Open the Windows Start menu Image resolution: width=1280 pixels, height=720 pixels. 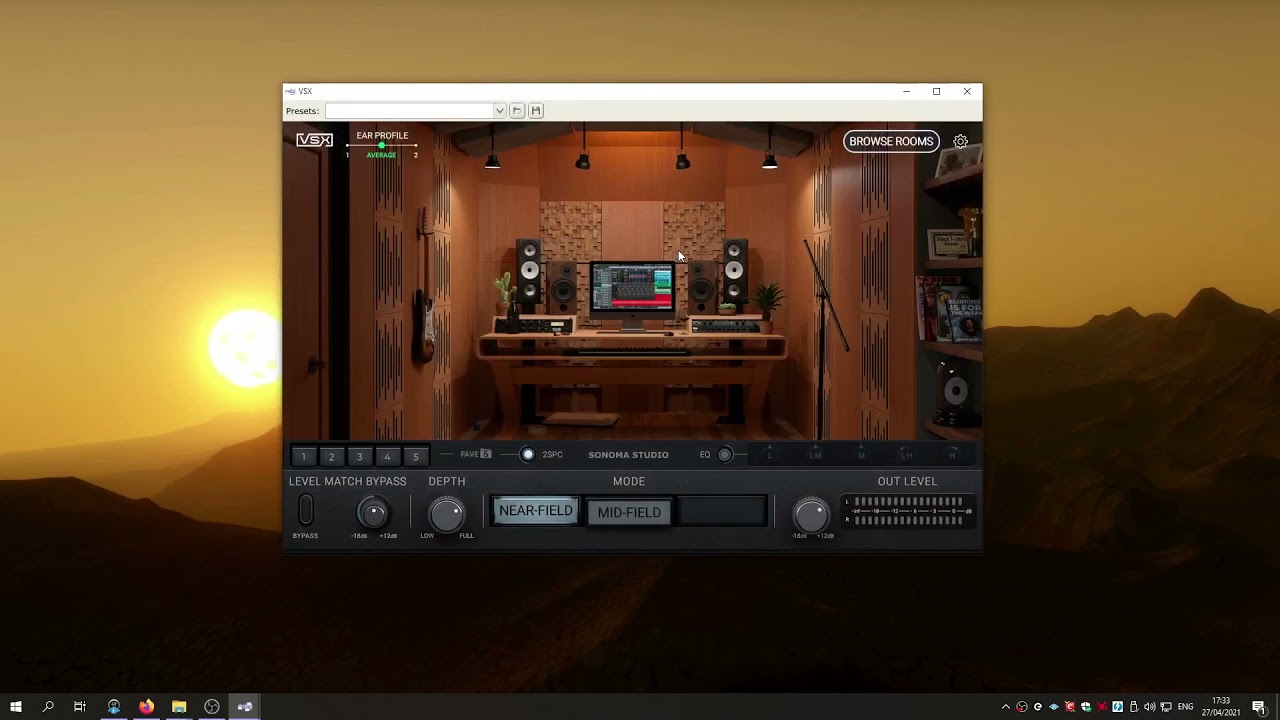pyautogui.click(x=16, y=707)
